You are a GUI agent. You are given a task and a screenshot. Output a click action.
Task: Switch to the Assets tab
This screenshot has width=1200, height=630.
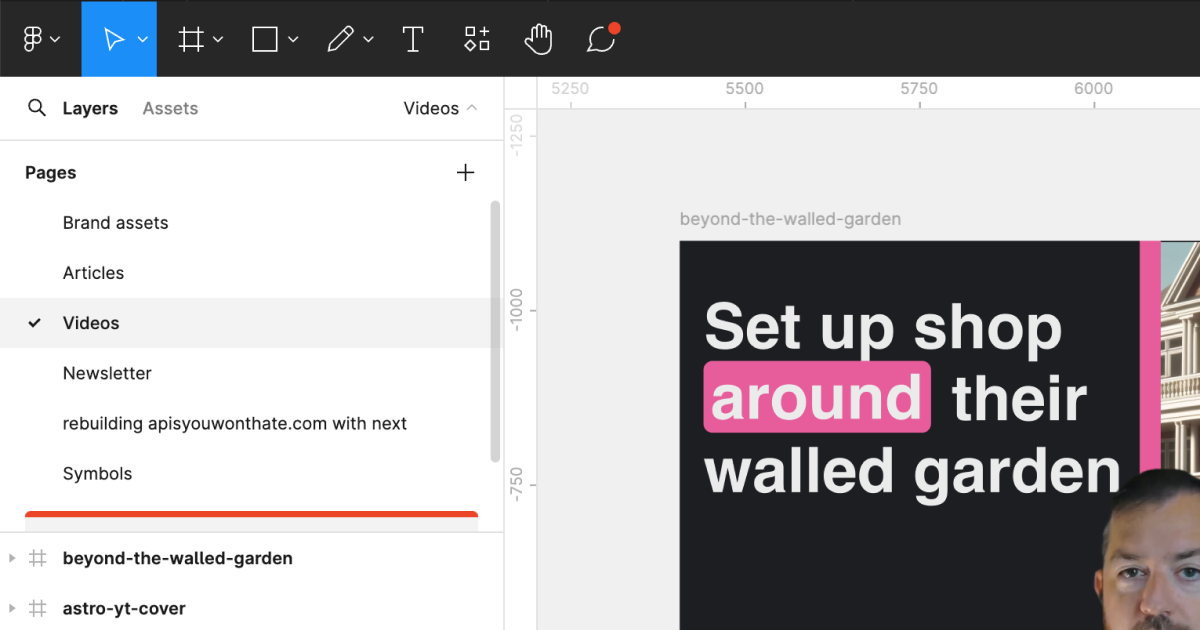point(169,108)
